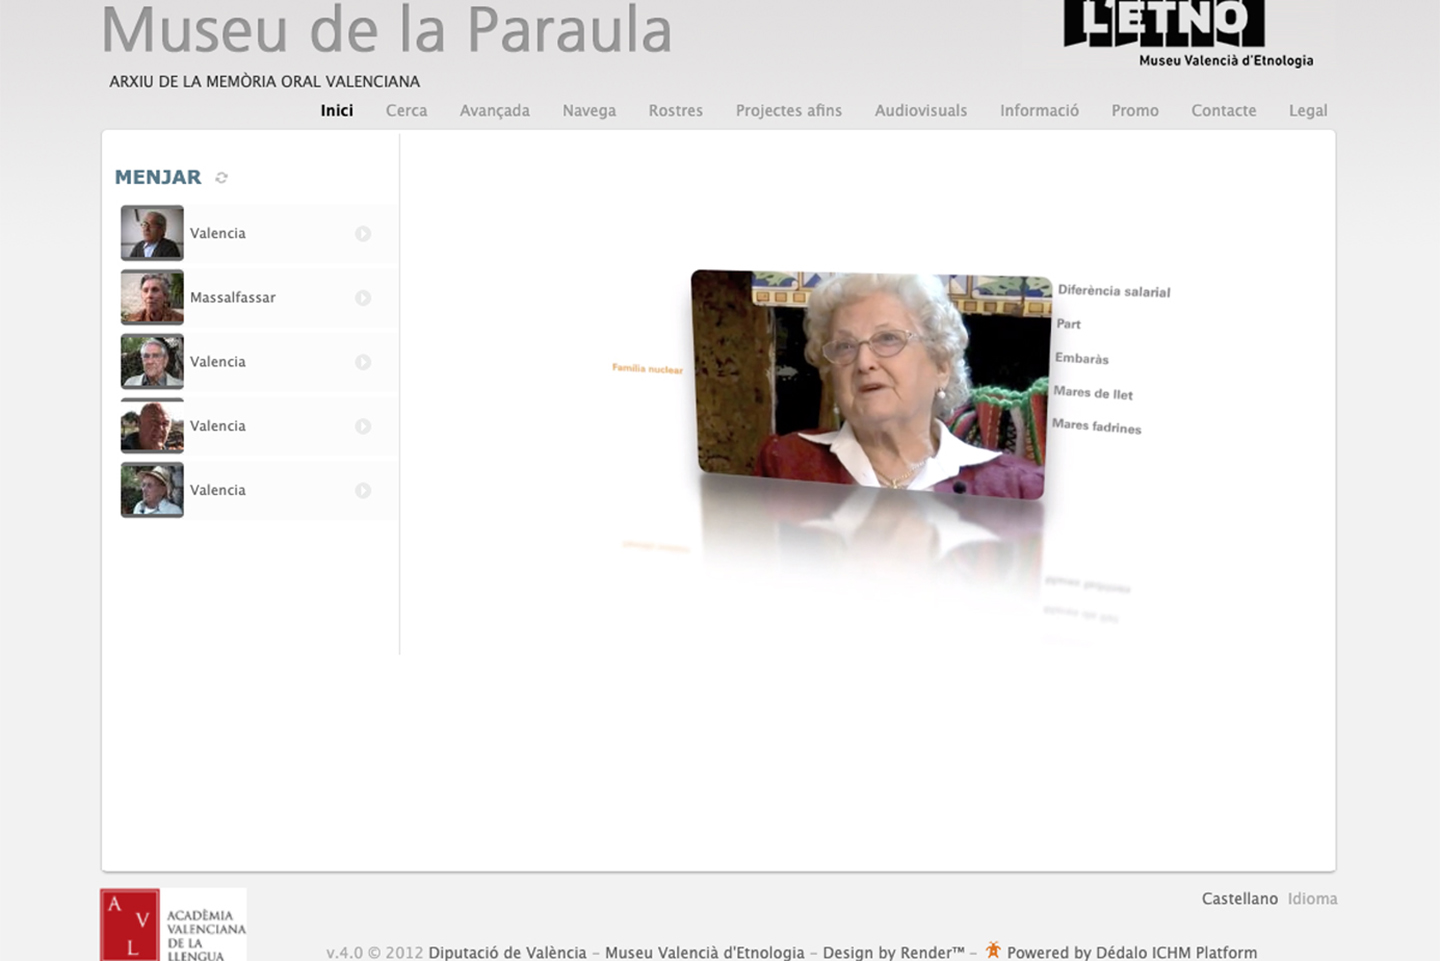Play the central video of the elderly woman
Image resolution: width=1440 pixels, height=961 pixels.
point(870,385)
